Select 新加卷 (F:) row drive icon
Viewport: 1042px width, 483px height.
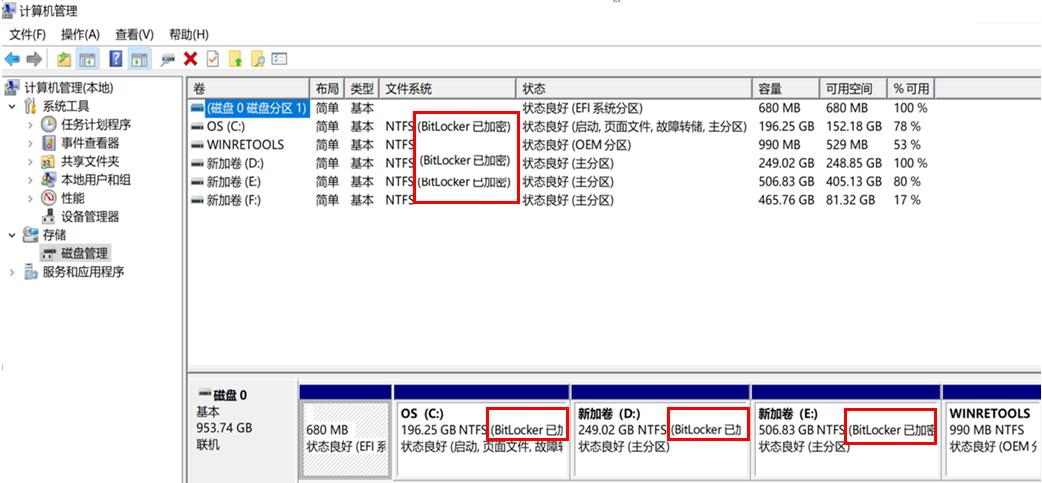[197, 200]
